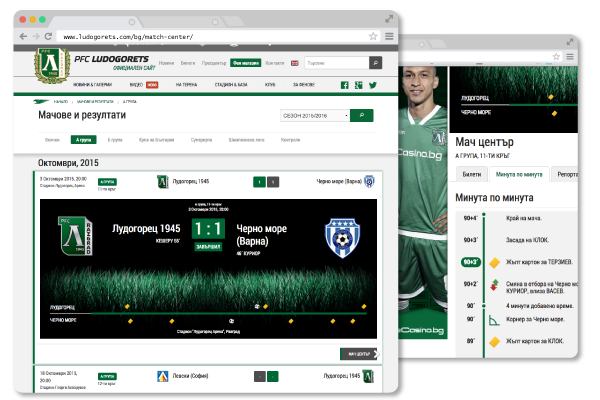Open the СТАДИОН & БАЗА menu
This screenshot has width=600, height=400.
(231, 85)
